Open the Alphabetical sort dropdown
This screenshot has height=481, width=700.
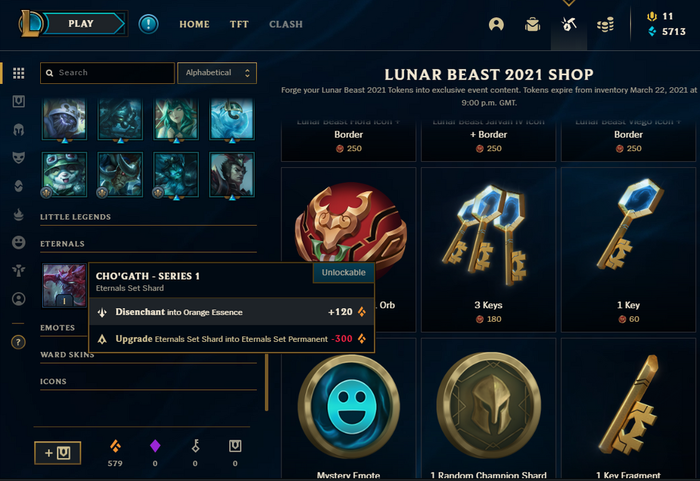(217, 73)
